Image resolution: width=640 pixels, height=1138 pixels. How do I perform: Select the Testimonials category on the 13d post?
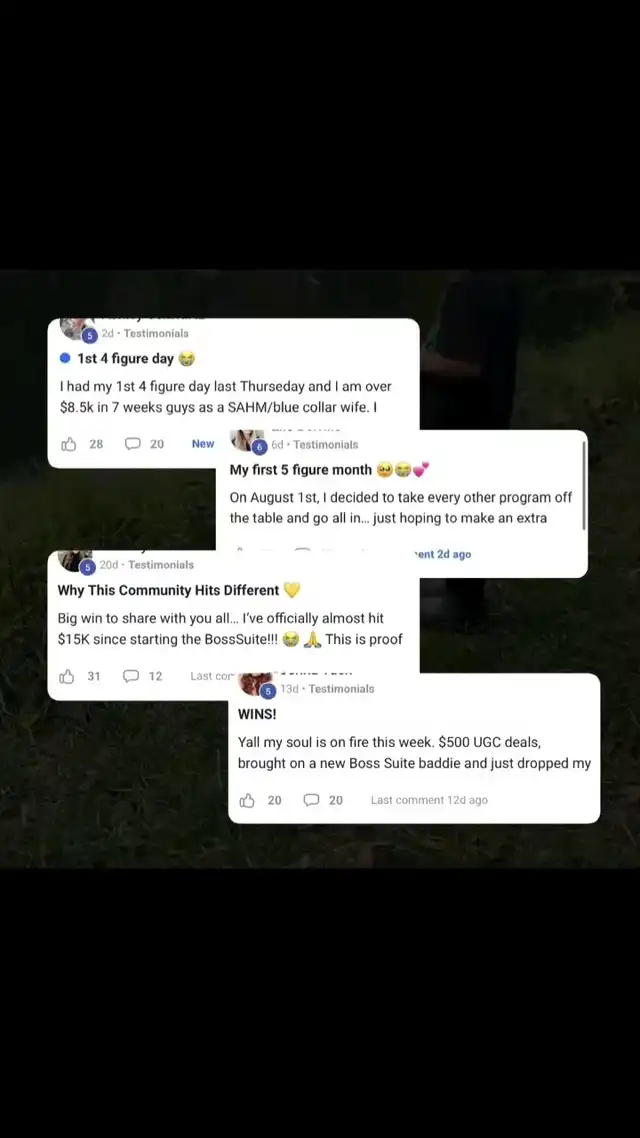[x=341, y=689]
